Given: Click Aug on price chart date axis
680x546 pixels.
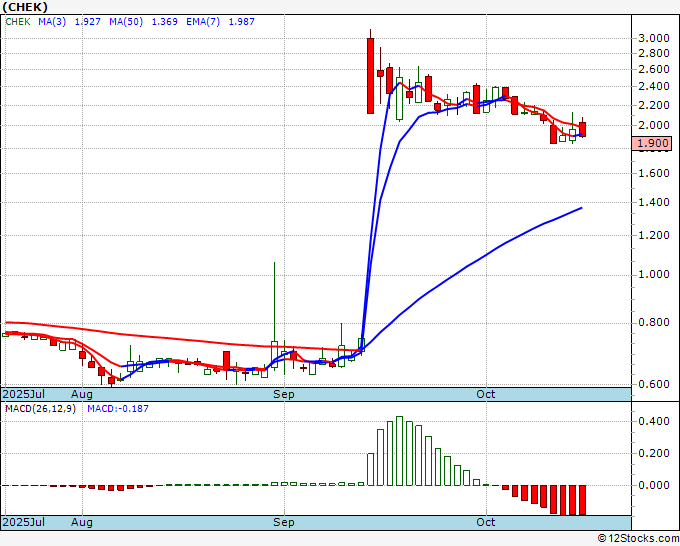Looking at the screenshot, I should coord(82,394).
